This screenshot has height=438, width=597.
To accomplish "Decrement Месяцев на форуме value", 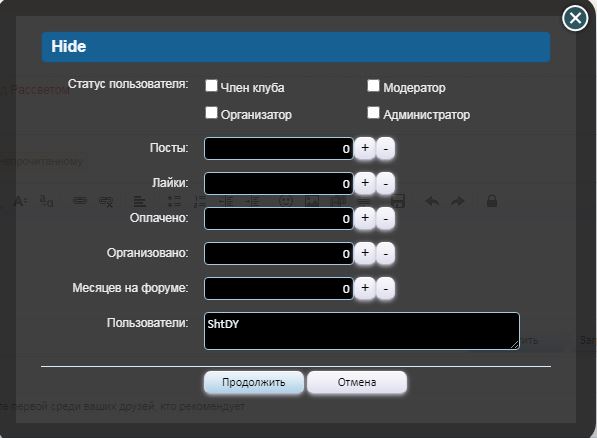I will pos(385,288).
